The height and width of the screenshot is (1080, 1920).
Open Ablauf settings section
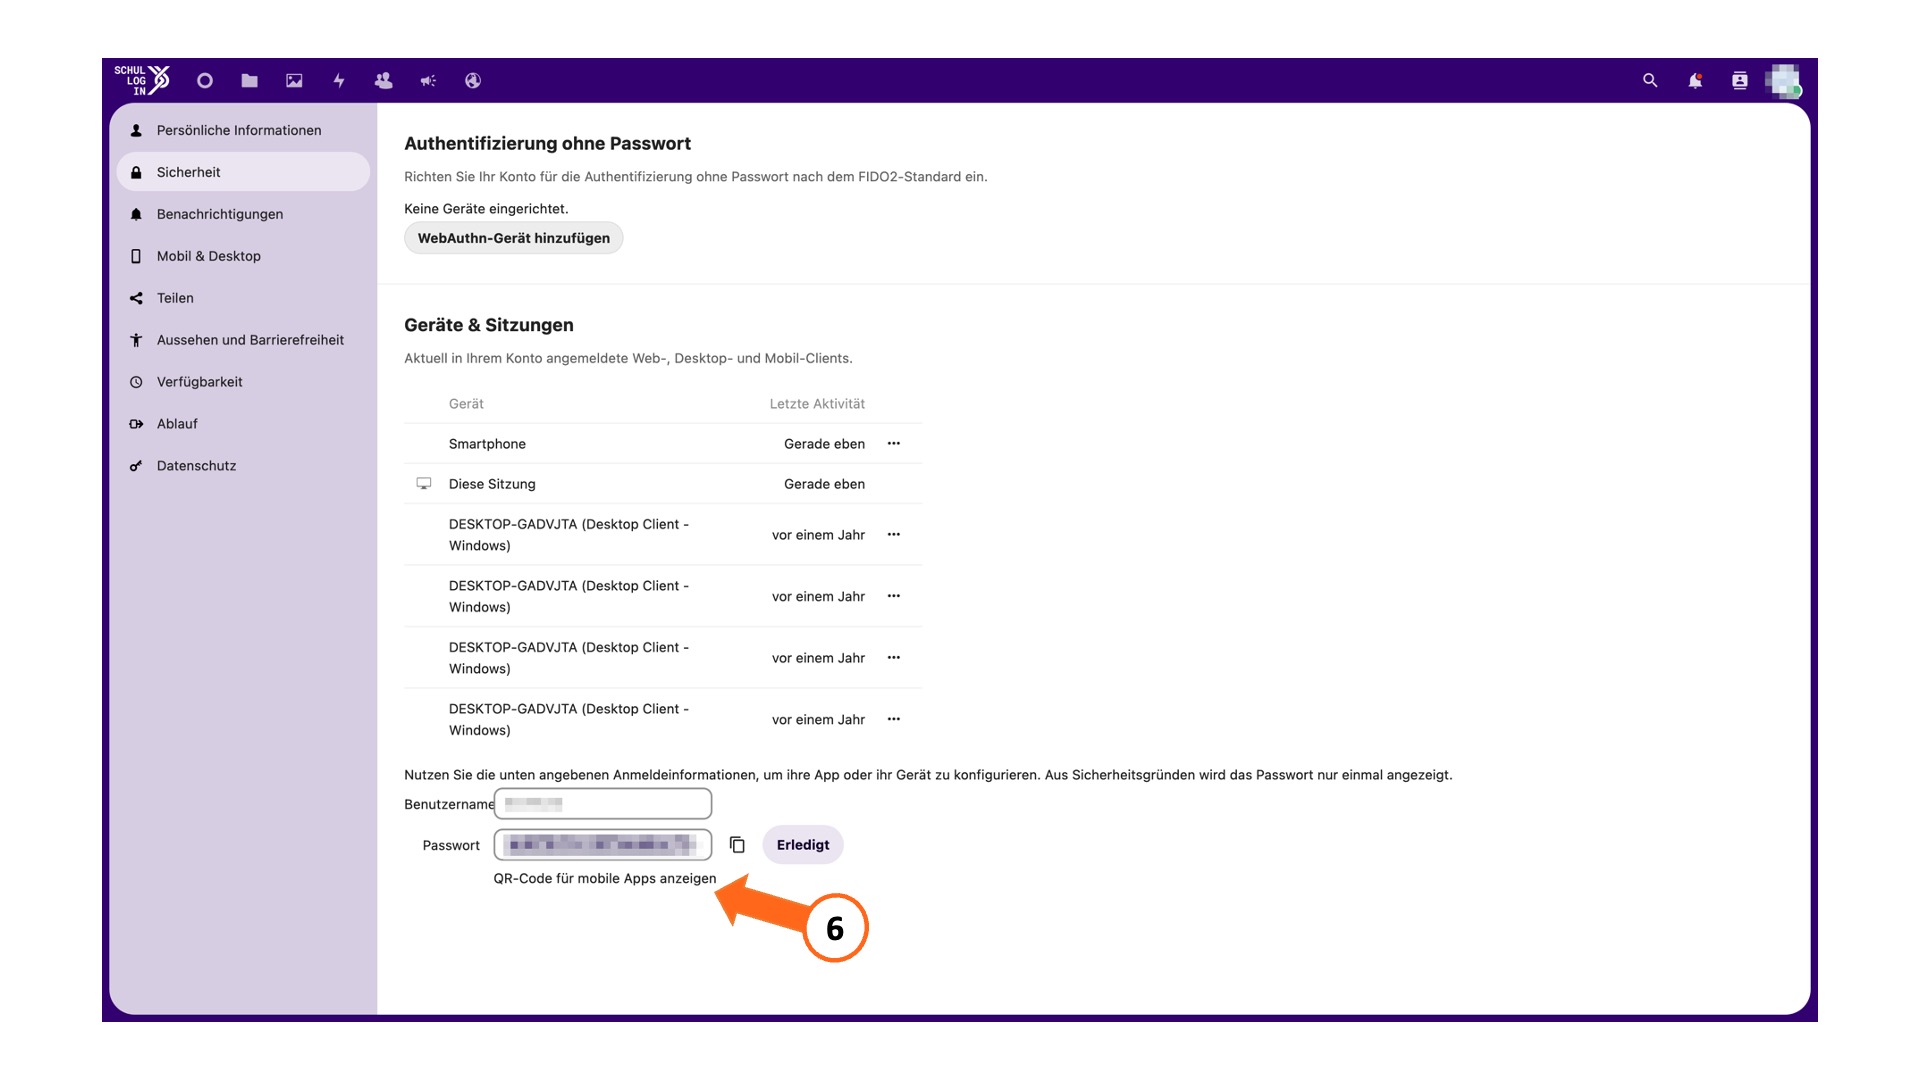[243, 424]
